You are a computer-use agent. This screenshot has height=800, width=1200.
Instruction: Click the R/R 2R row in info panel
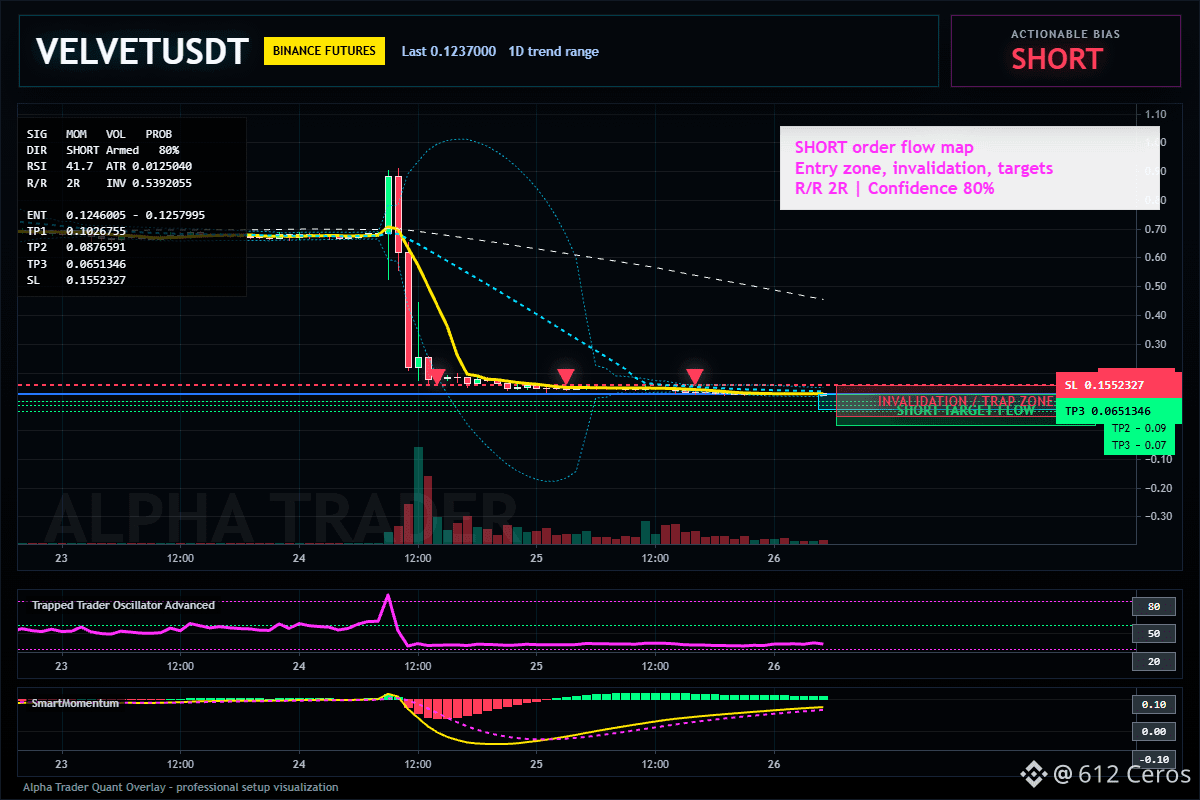click(53, 183)
